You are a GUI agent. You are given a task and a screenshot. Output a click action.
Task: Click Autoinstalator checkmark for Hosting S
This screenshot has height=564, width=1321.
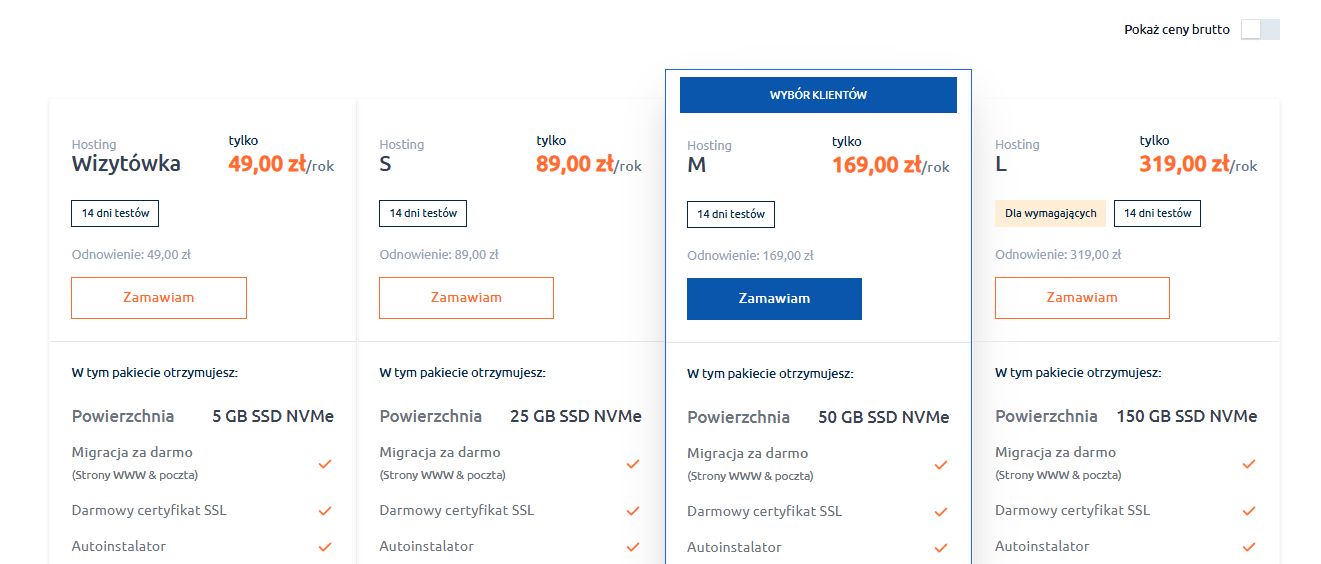coord(633,547)
